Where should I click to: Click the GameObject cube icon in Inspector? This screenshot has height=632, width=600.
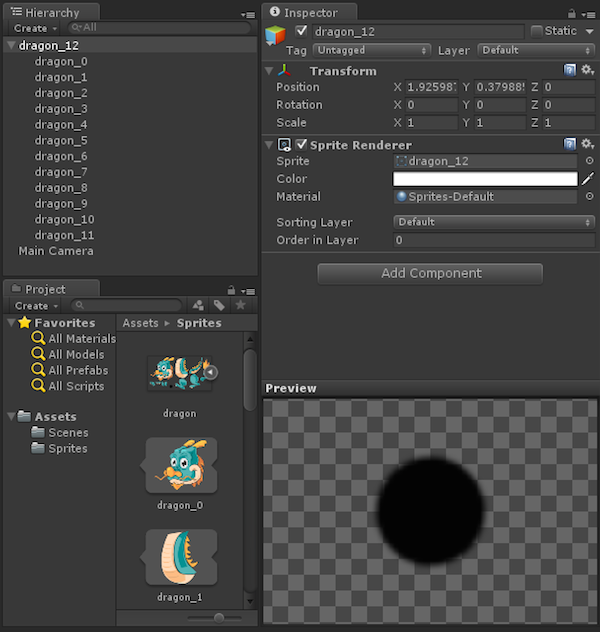pyautogui.click(x=275, y=35)
